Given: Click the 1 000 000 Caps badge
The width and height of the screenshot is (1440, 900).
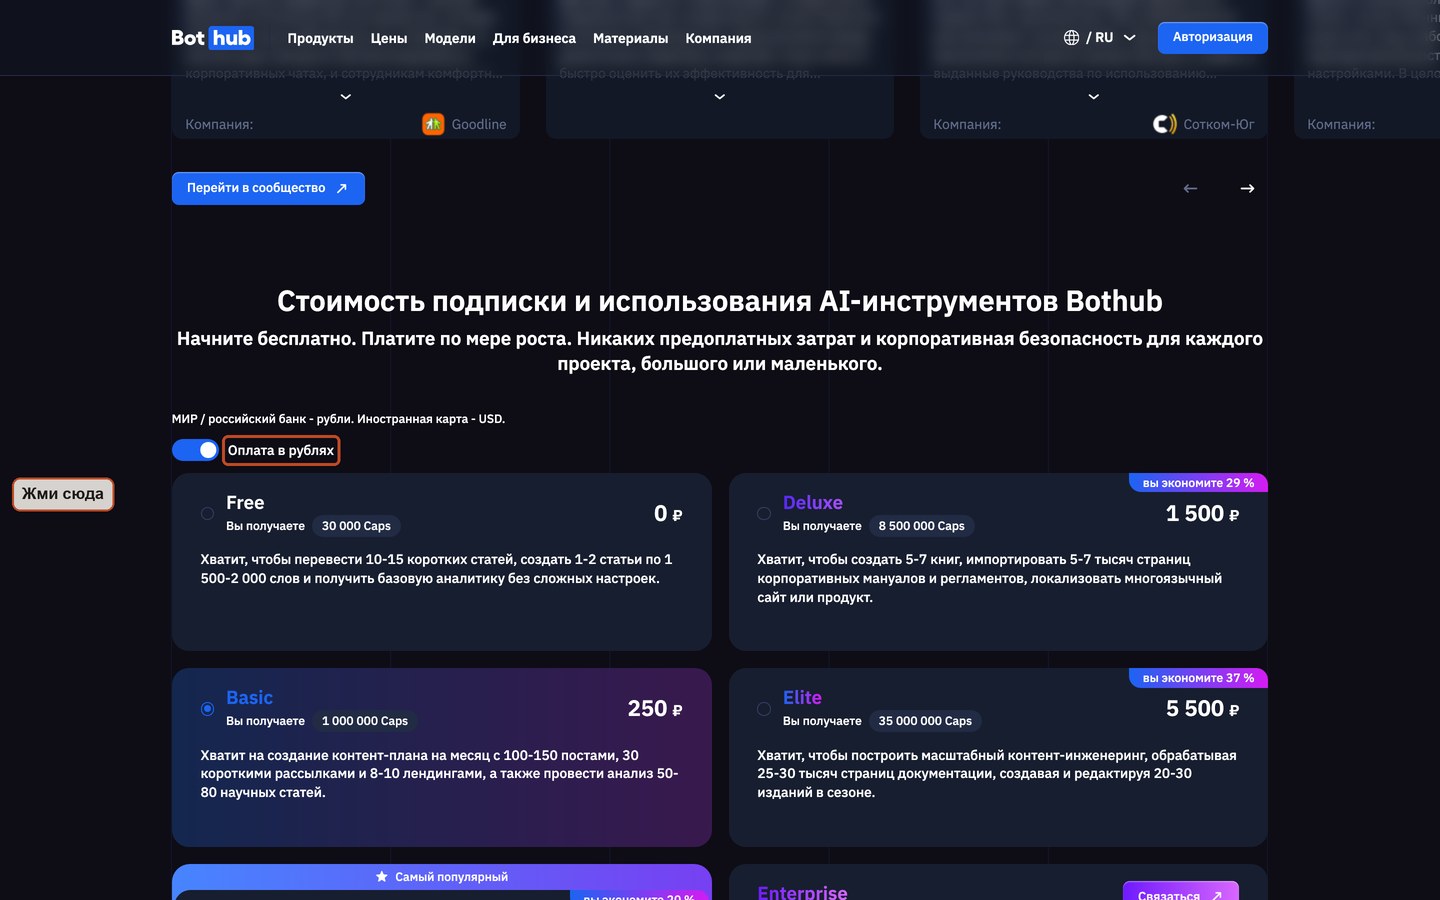Looking at the screenshot, I should [365, 721].
